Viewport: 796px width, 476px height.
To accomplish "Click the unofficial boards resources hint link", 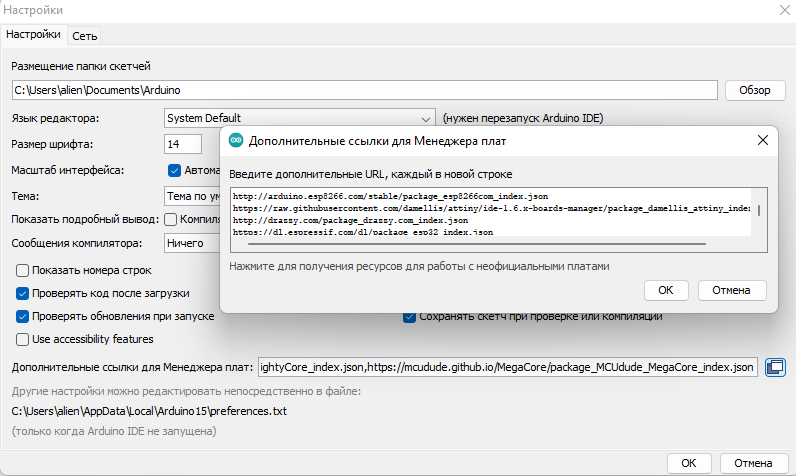I will tap(419, 266).
